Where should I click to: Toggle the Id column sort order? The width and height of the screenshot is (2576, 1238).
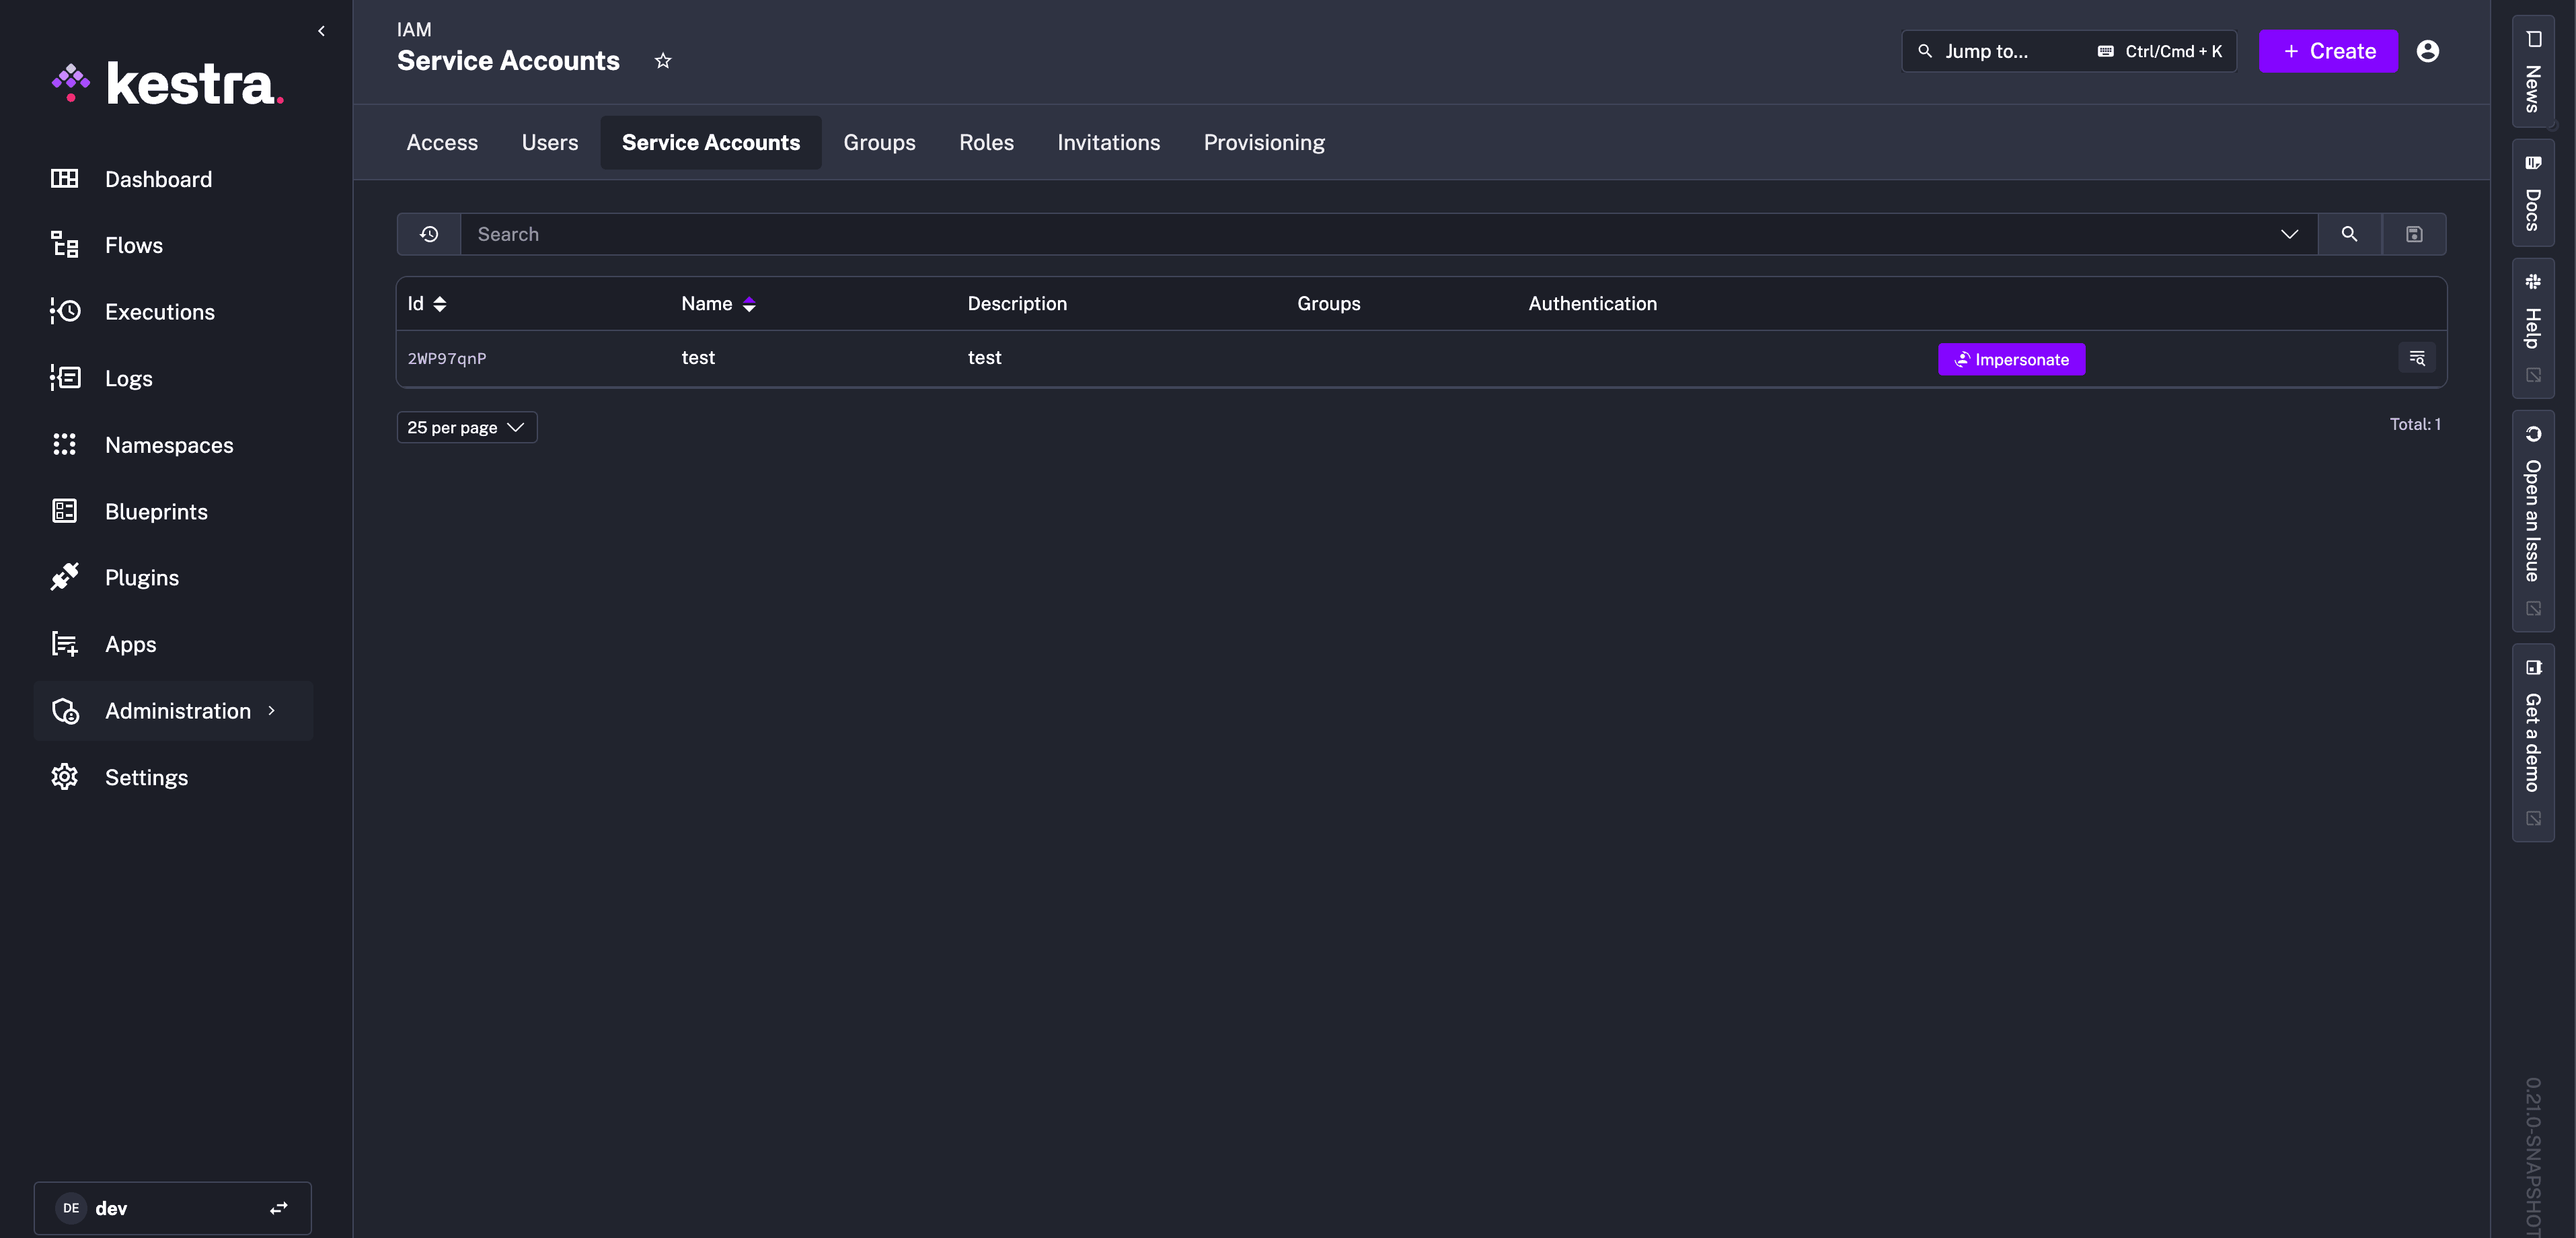tap(441, 303)
